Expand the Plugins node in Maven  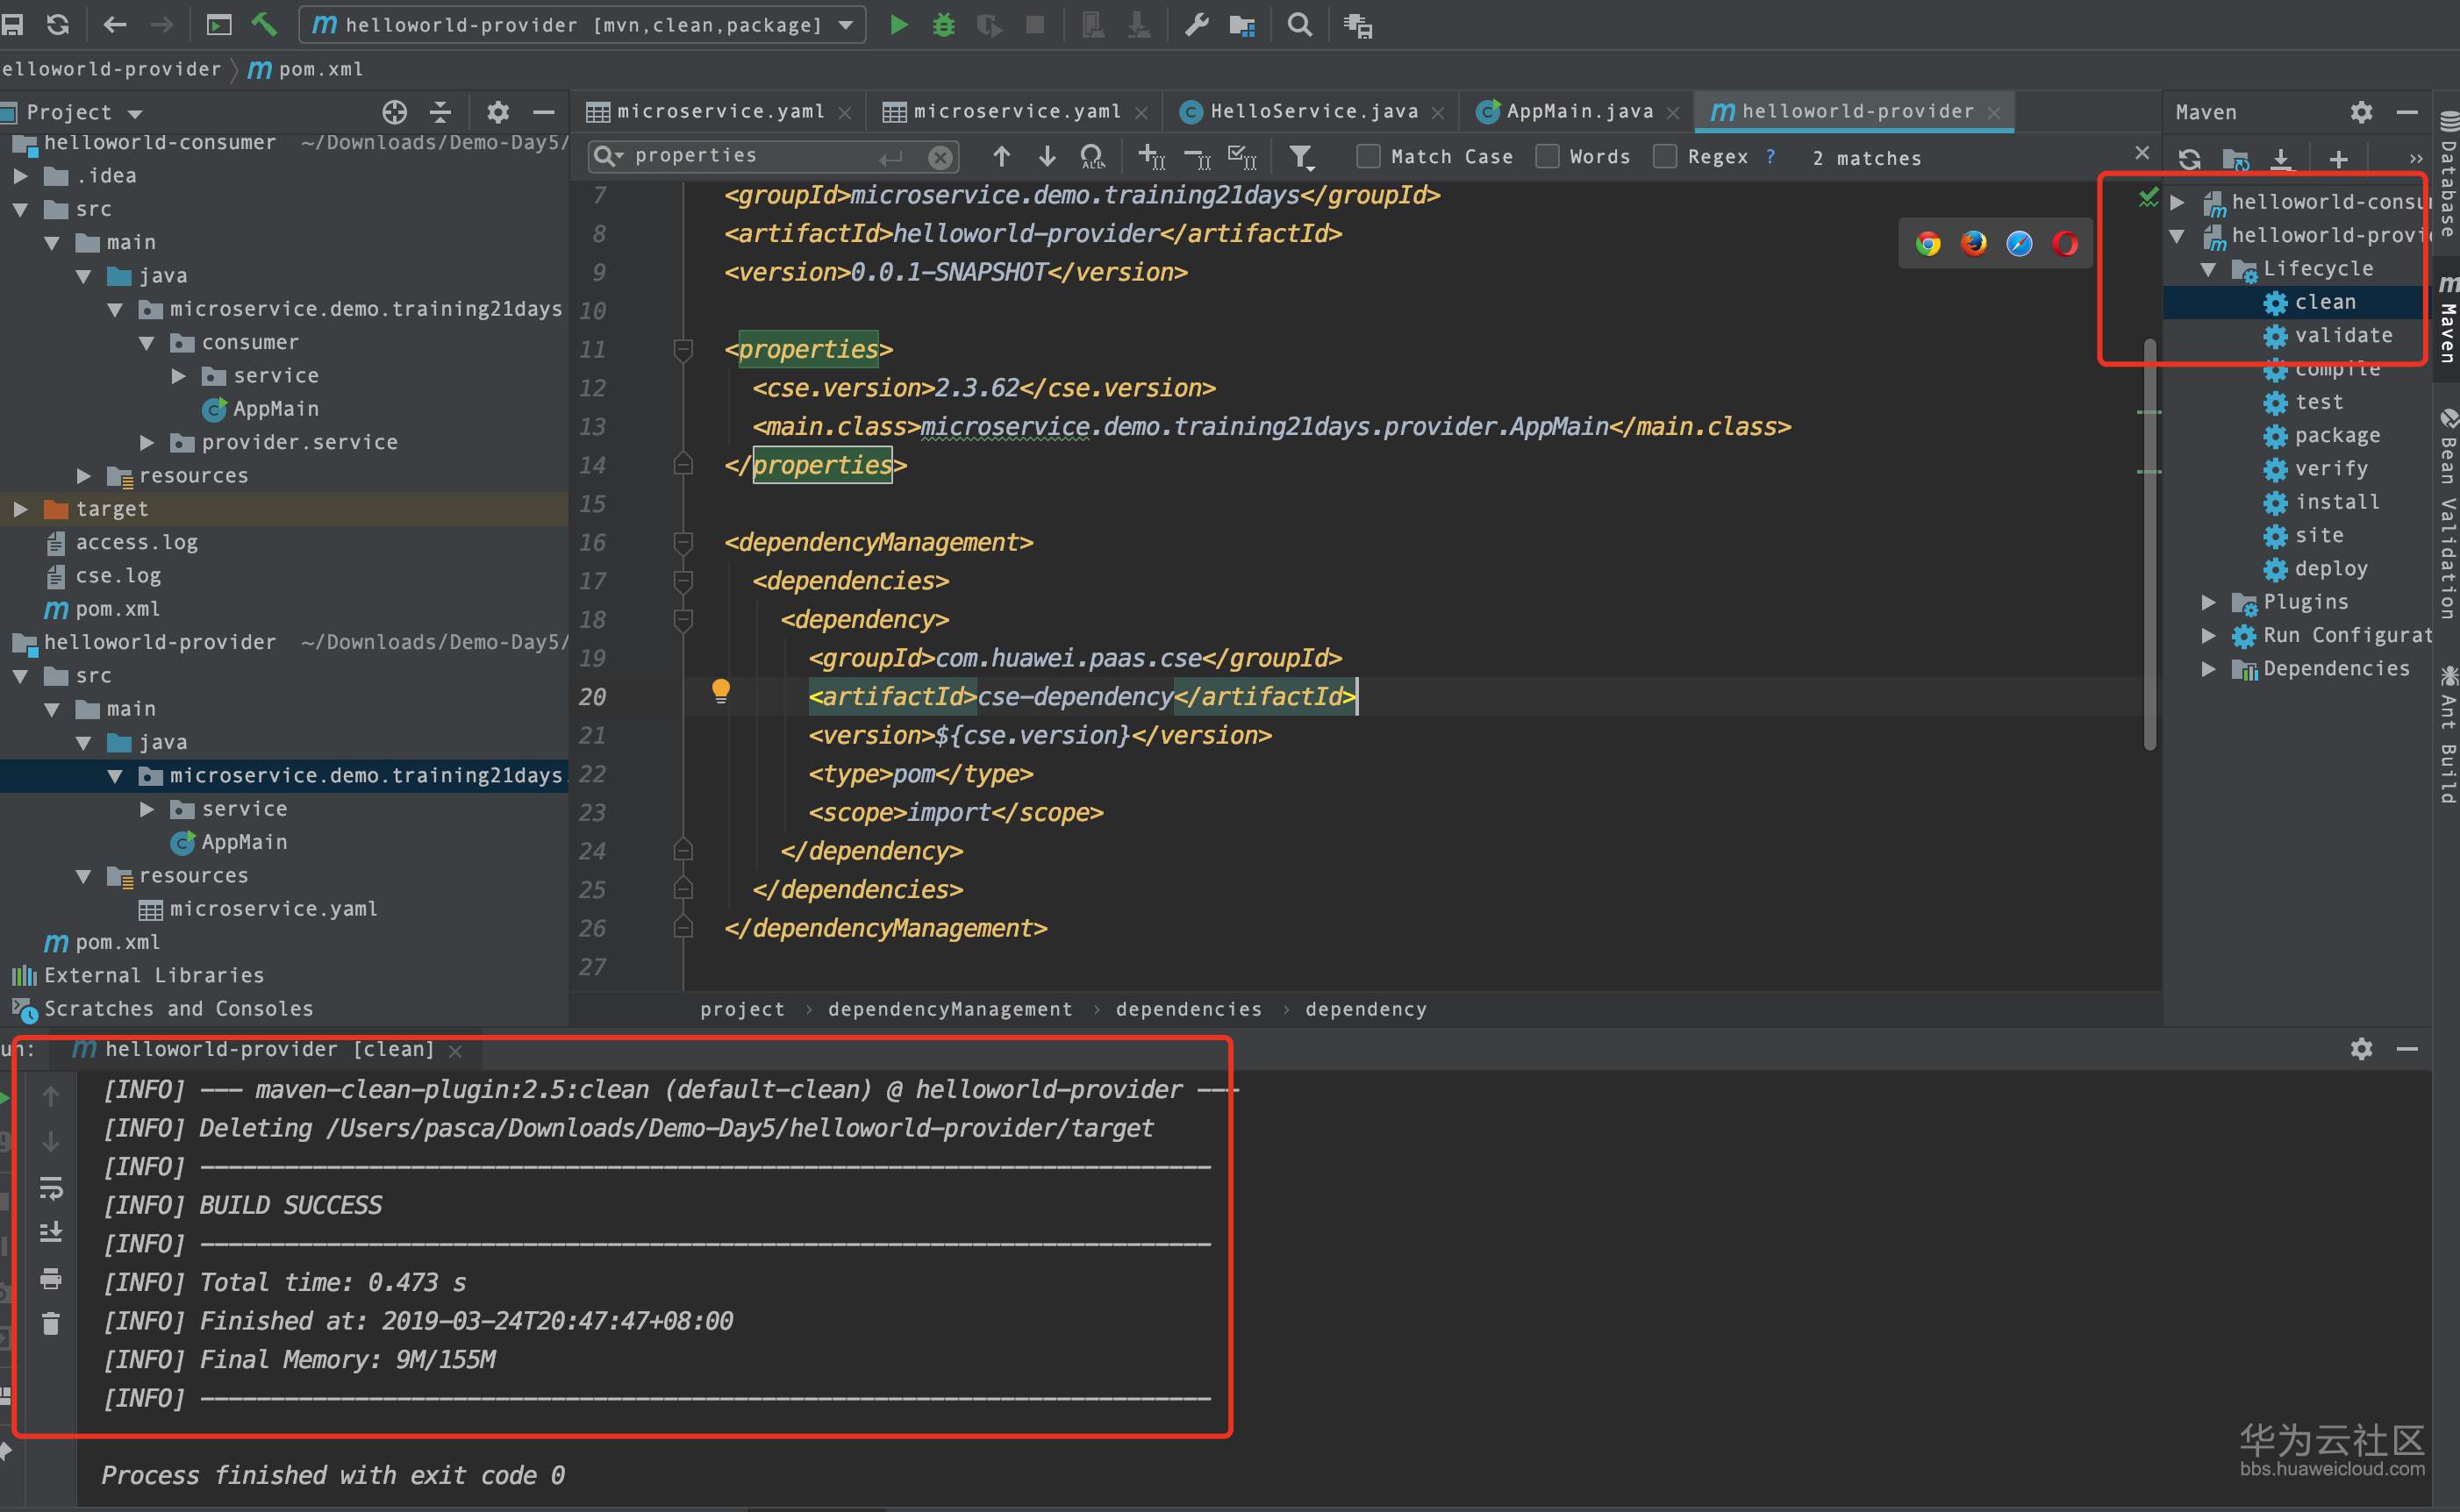(2208, 602)
